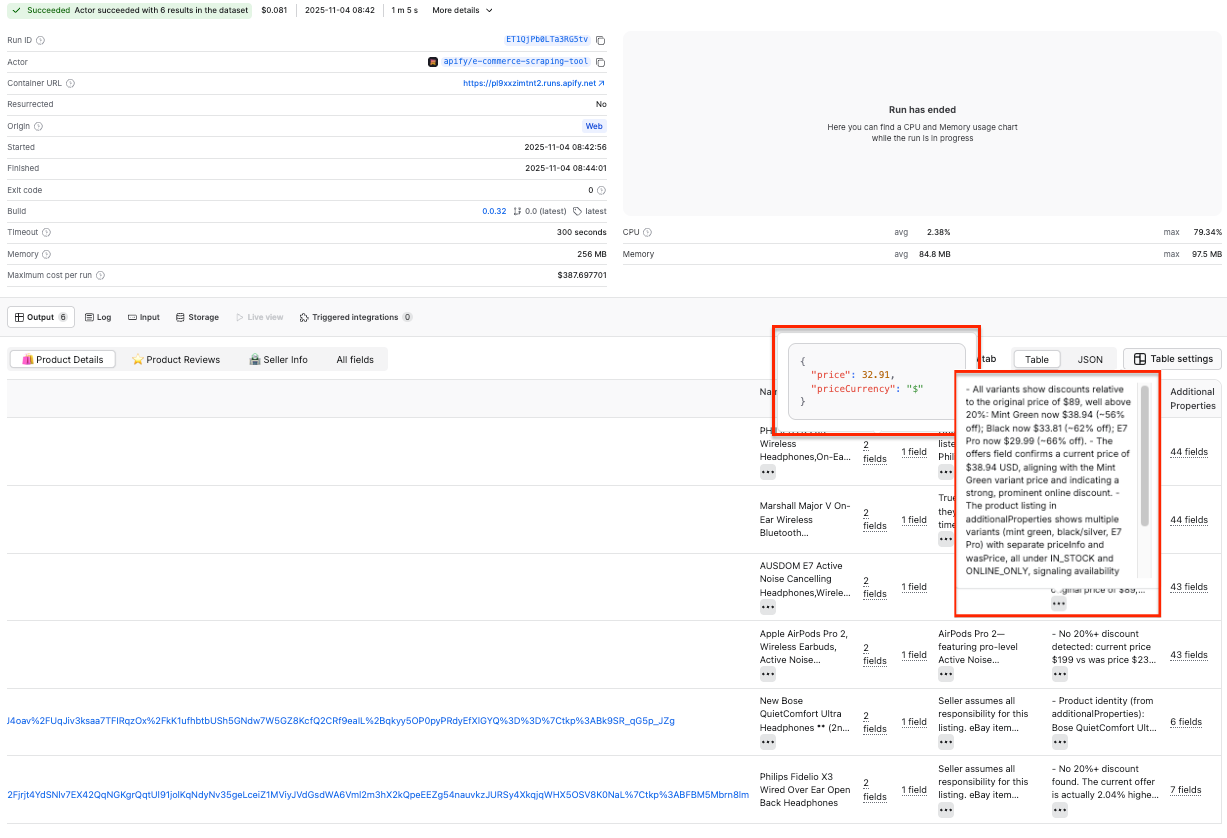Expand the 44 fields Additional Properties cell
This screenshot has height=838, width=1227.
pos(1187,452)
